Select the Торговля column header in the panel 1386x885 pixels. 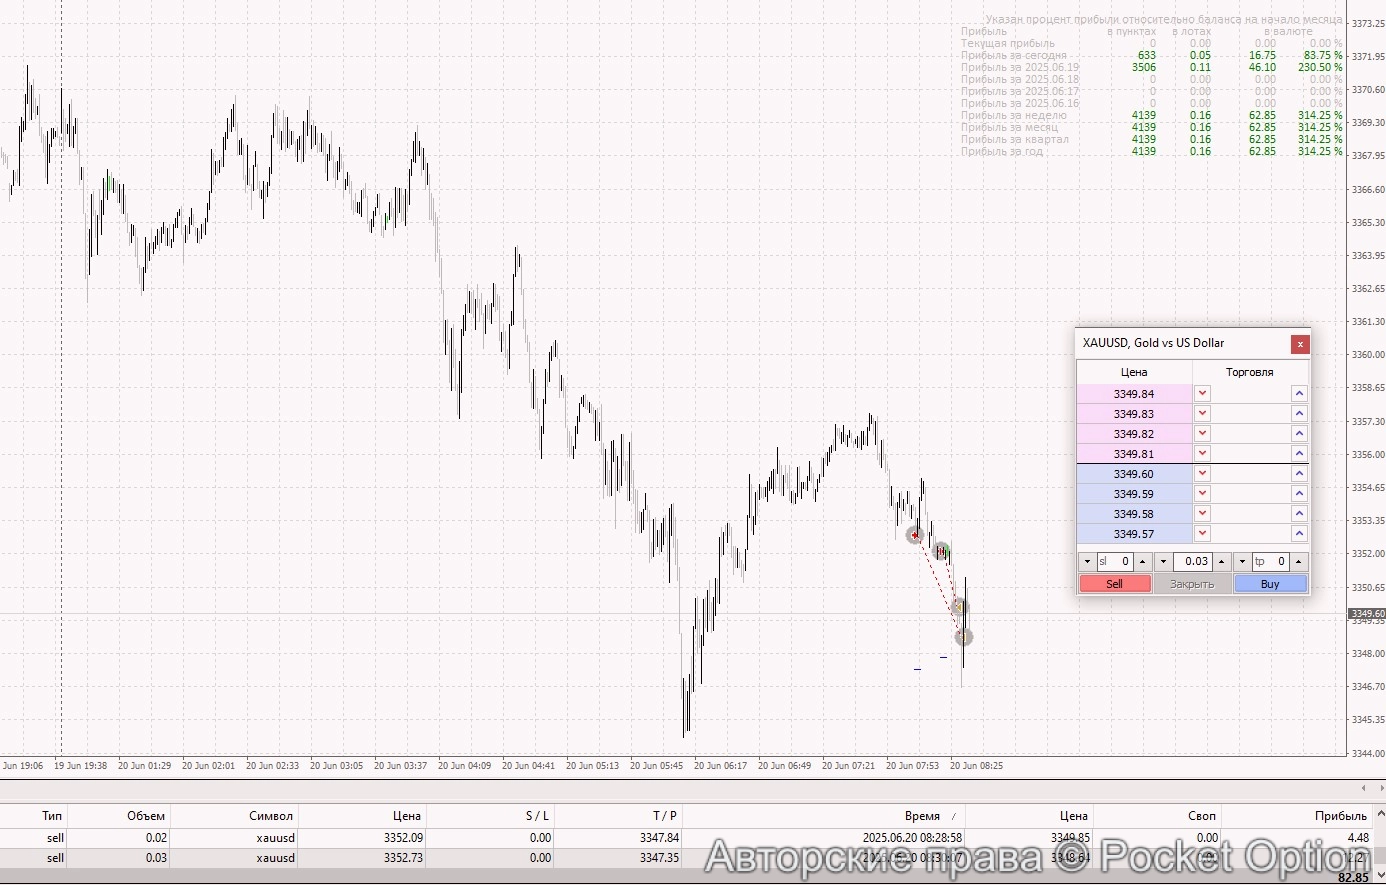click(x=1250, y=371)
